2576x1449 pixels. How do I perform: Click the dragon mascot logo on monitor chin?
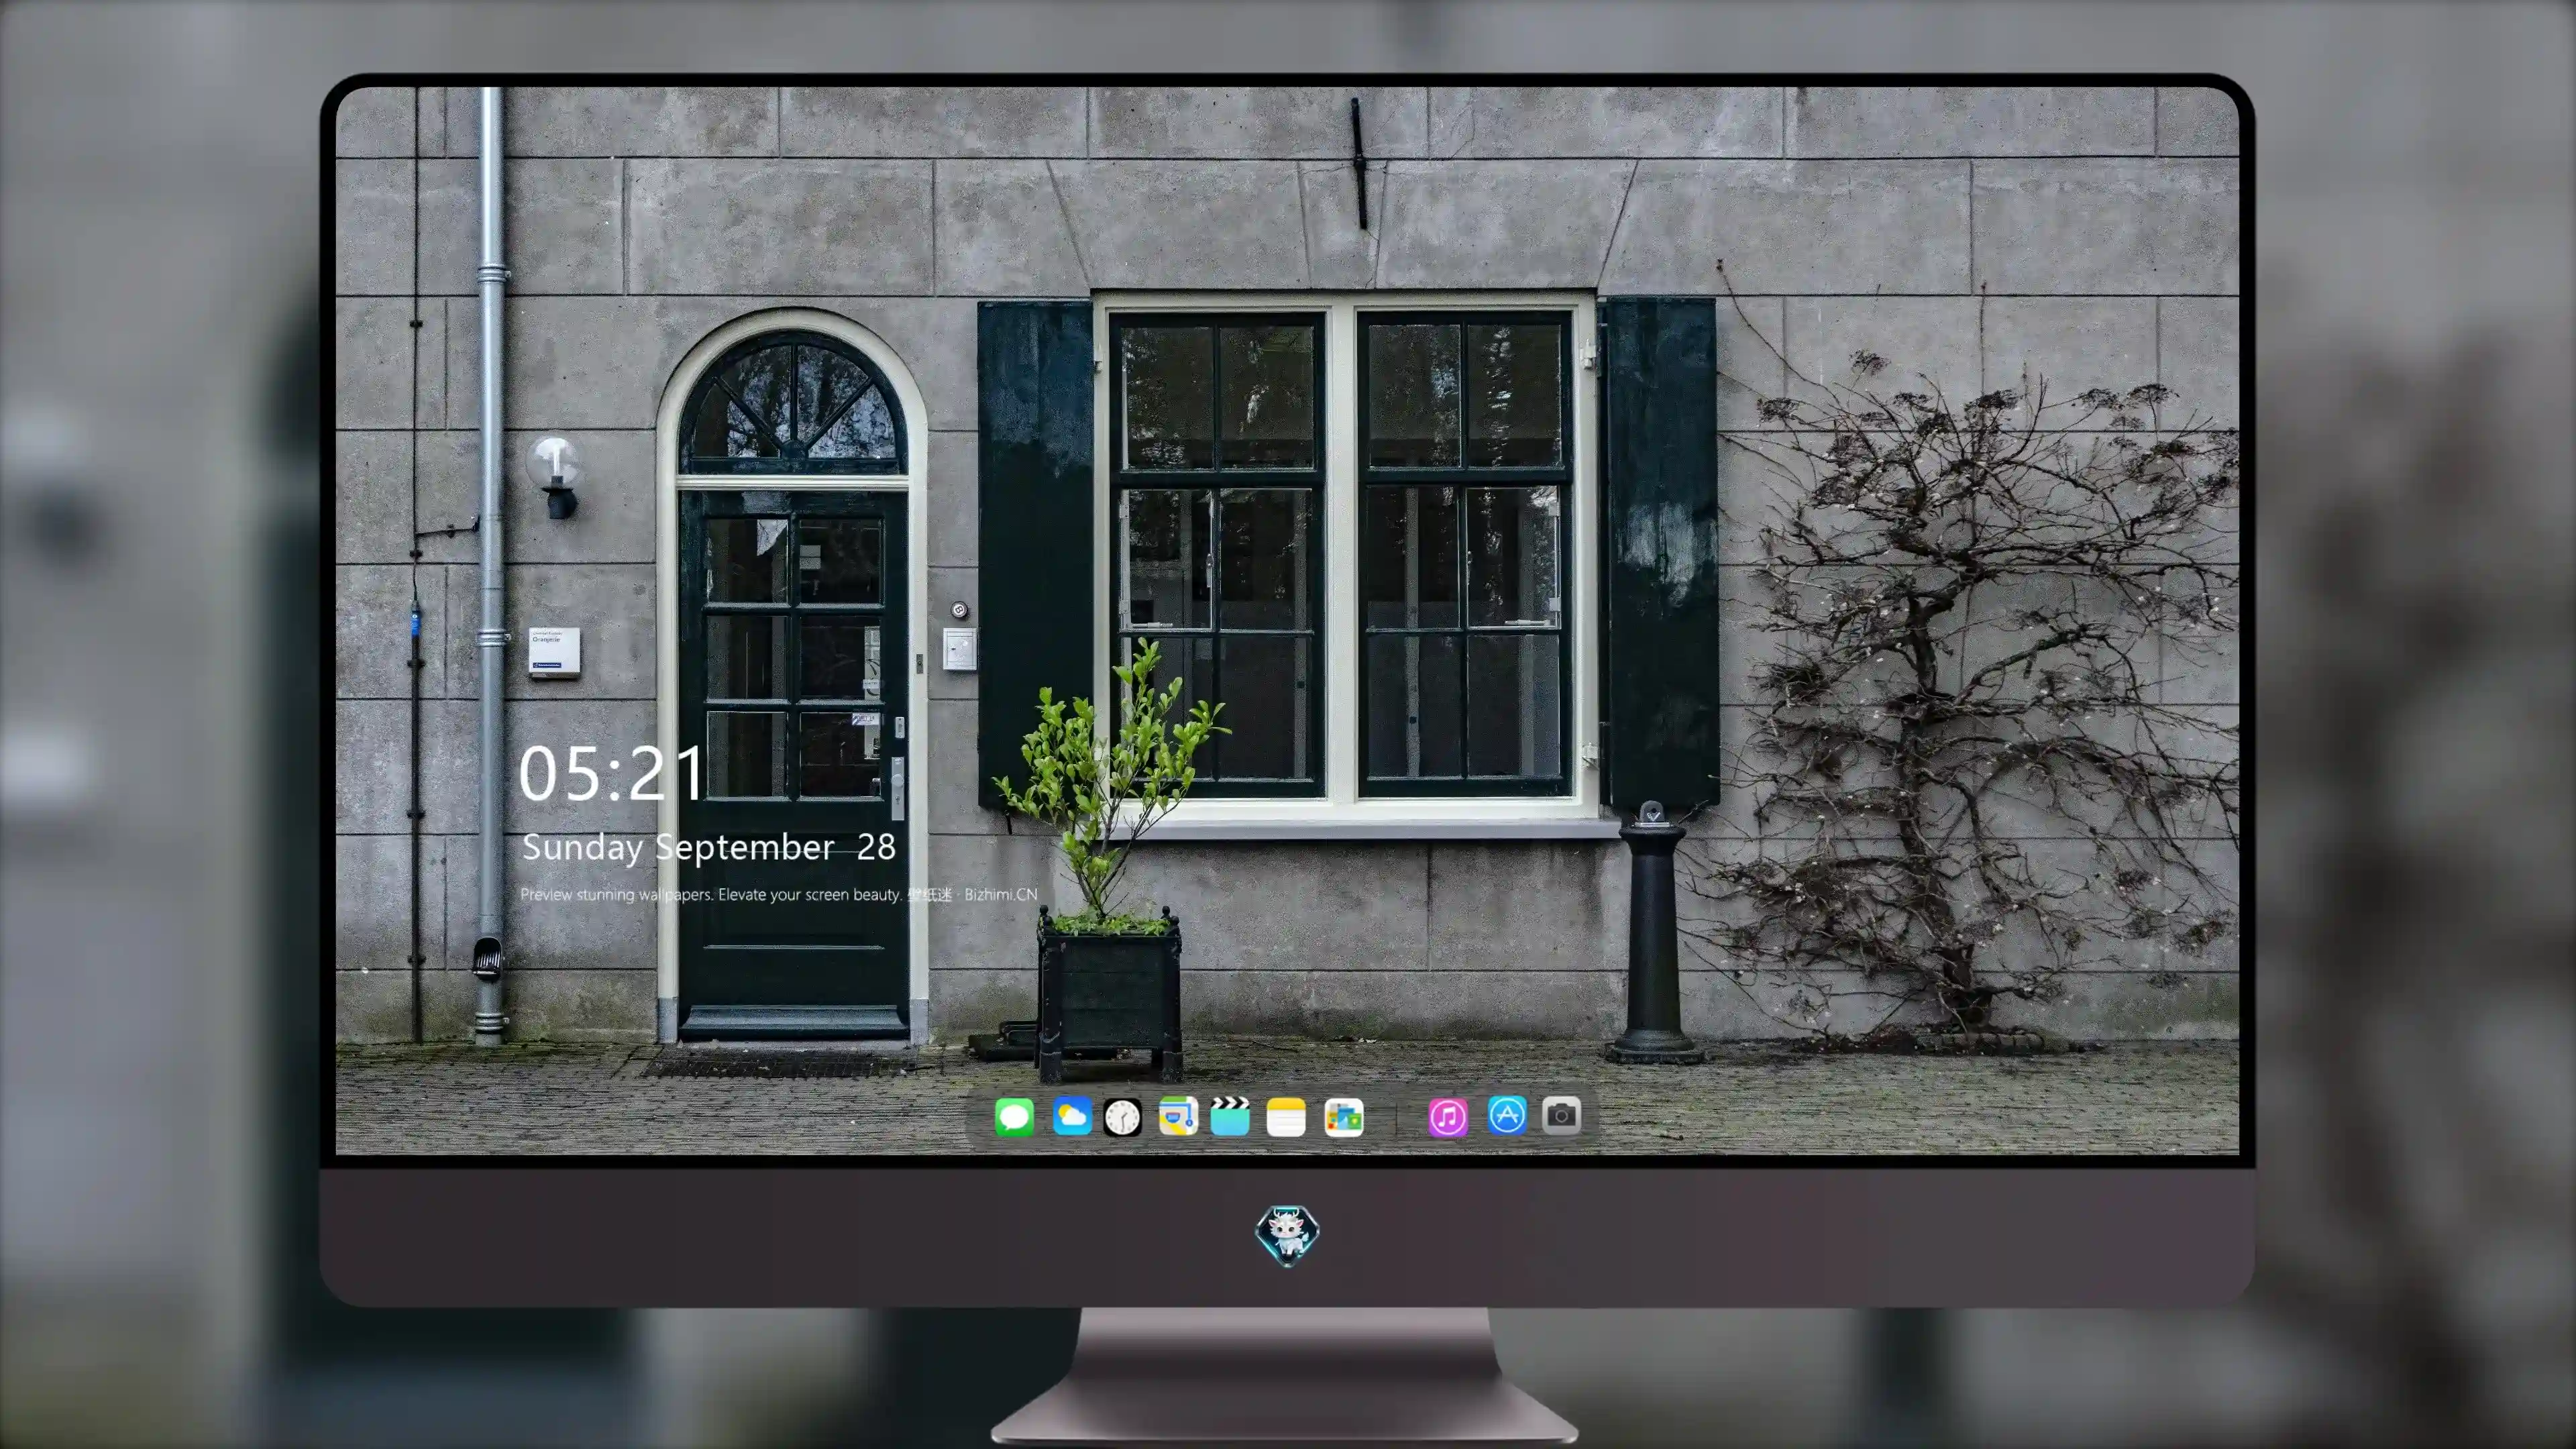point(1287,1235)
